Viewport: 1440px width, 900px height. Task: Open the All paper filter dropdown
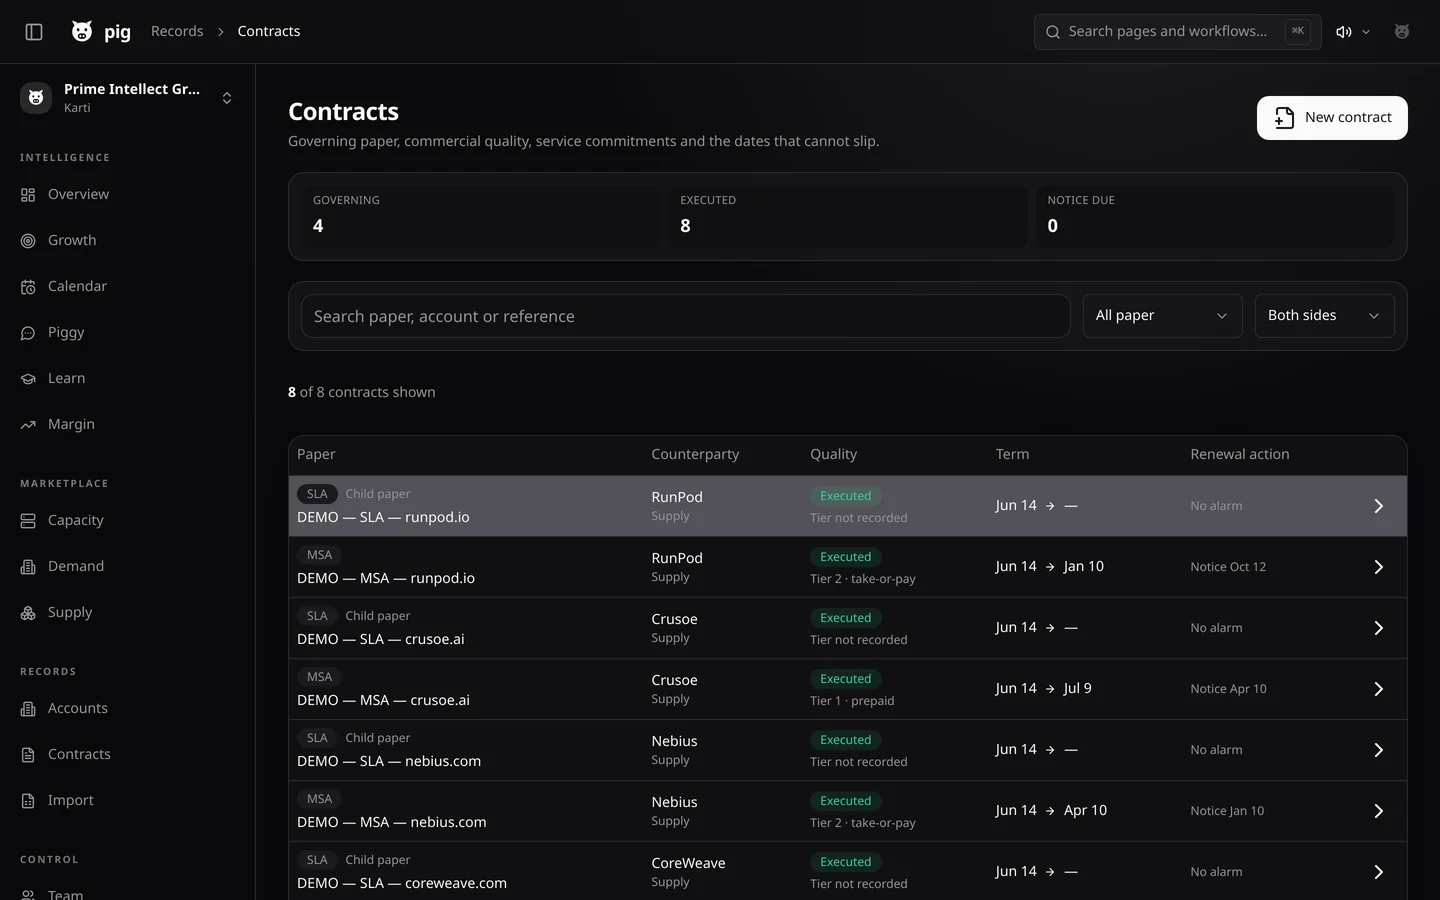click(x=1162, y=316)
